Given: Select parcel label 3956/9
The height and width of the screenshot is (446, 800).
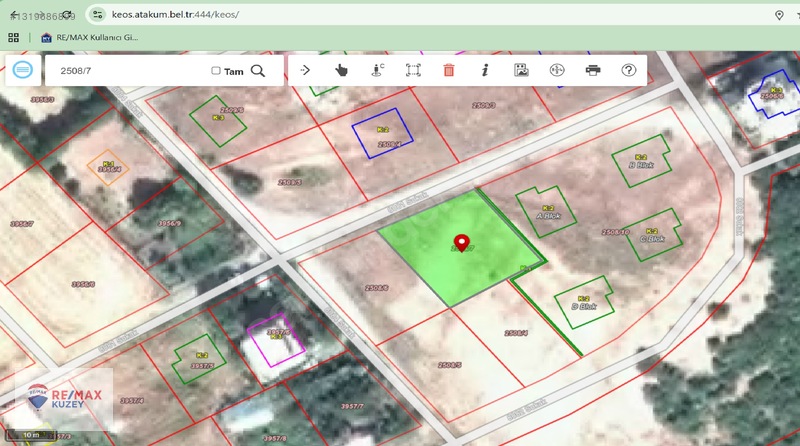Looking at the screenshot, I should tap(169, 223).
